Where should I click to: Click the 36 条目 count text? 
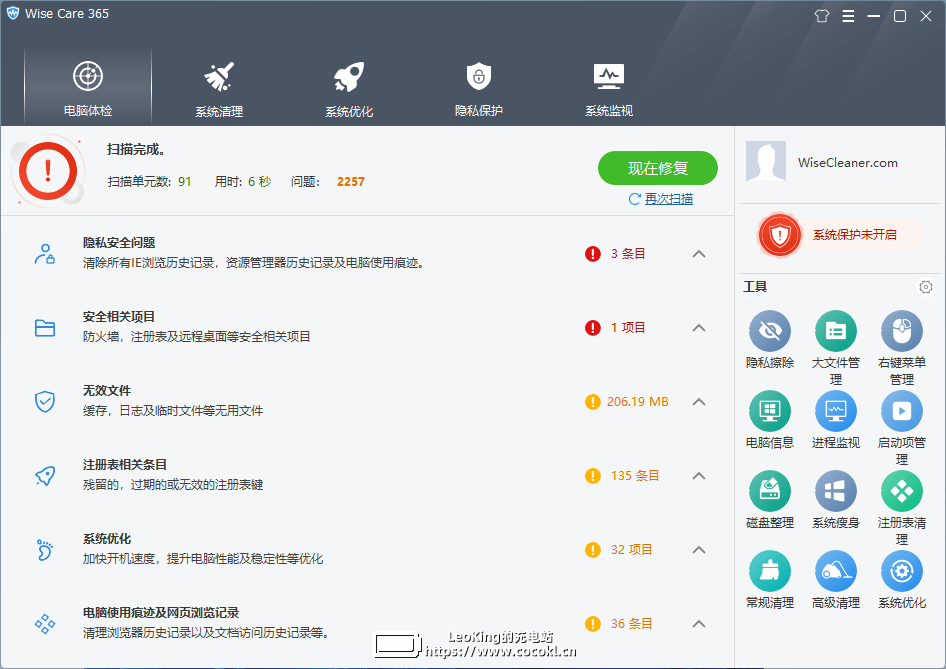631,624
